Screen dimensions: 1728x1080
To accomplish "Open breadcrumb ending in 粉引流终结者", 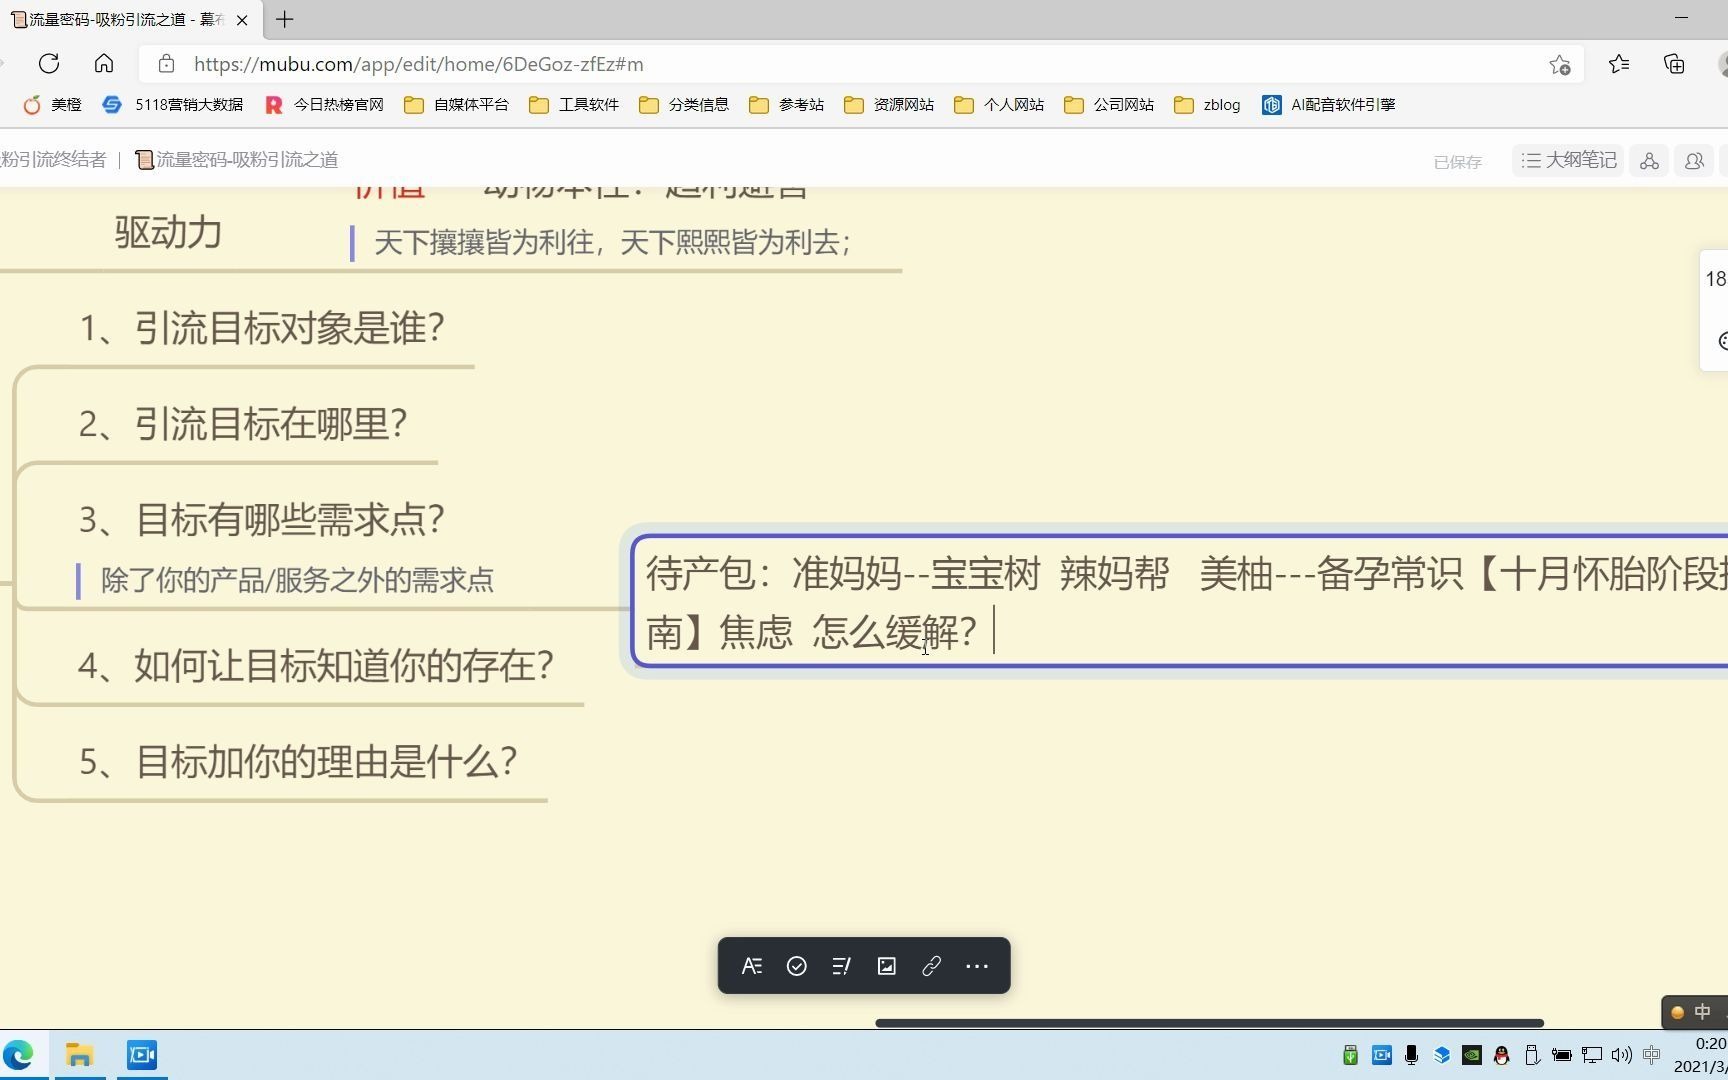I will pos(53,160).
